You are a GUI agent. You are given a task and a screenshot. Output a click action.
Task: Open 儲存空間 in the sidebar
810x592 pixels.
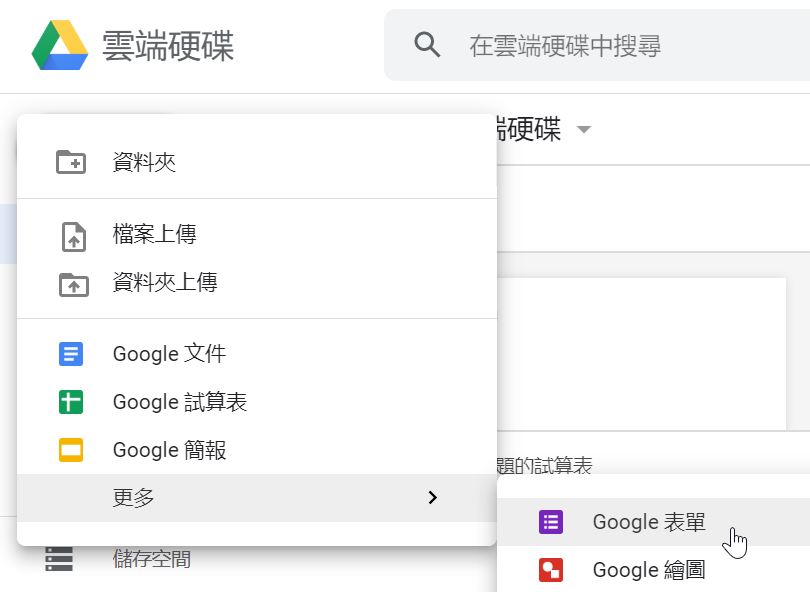coord(152,559)
